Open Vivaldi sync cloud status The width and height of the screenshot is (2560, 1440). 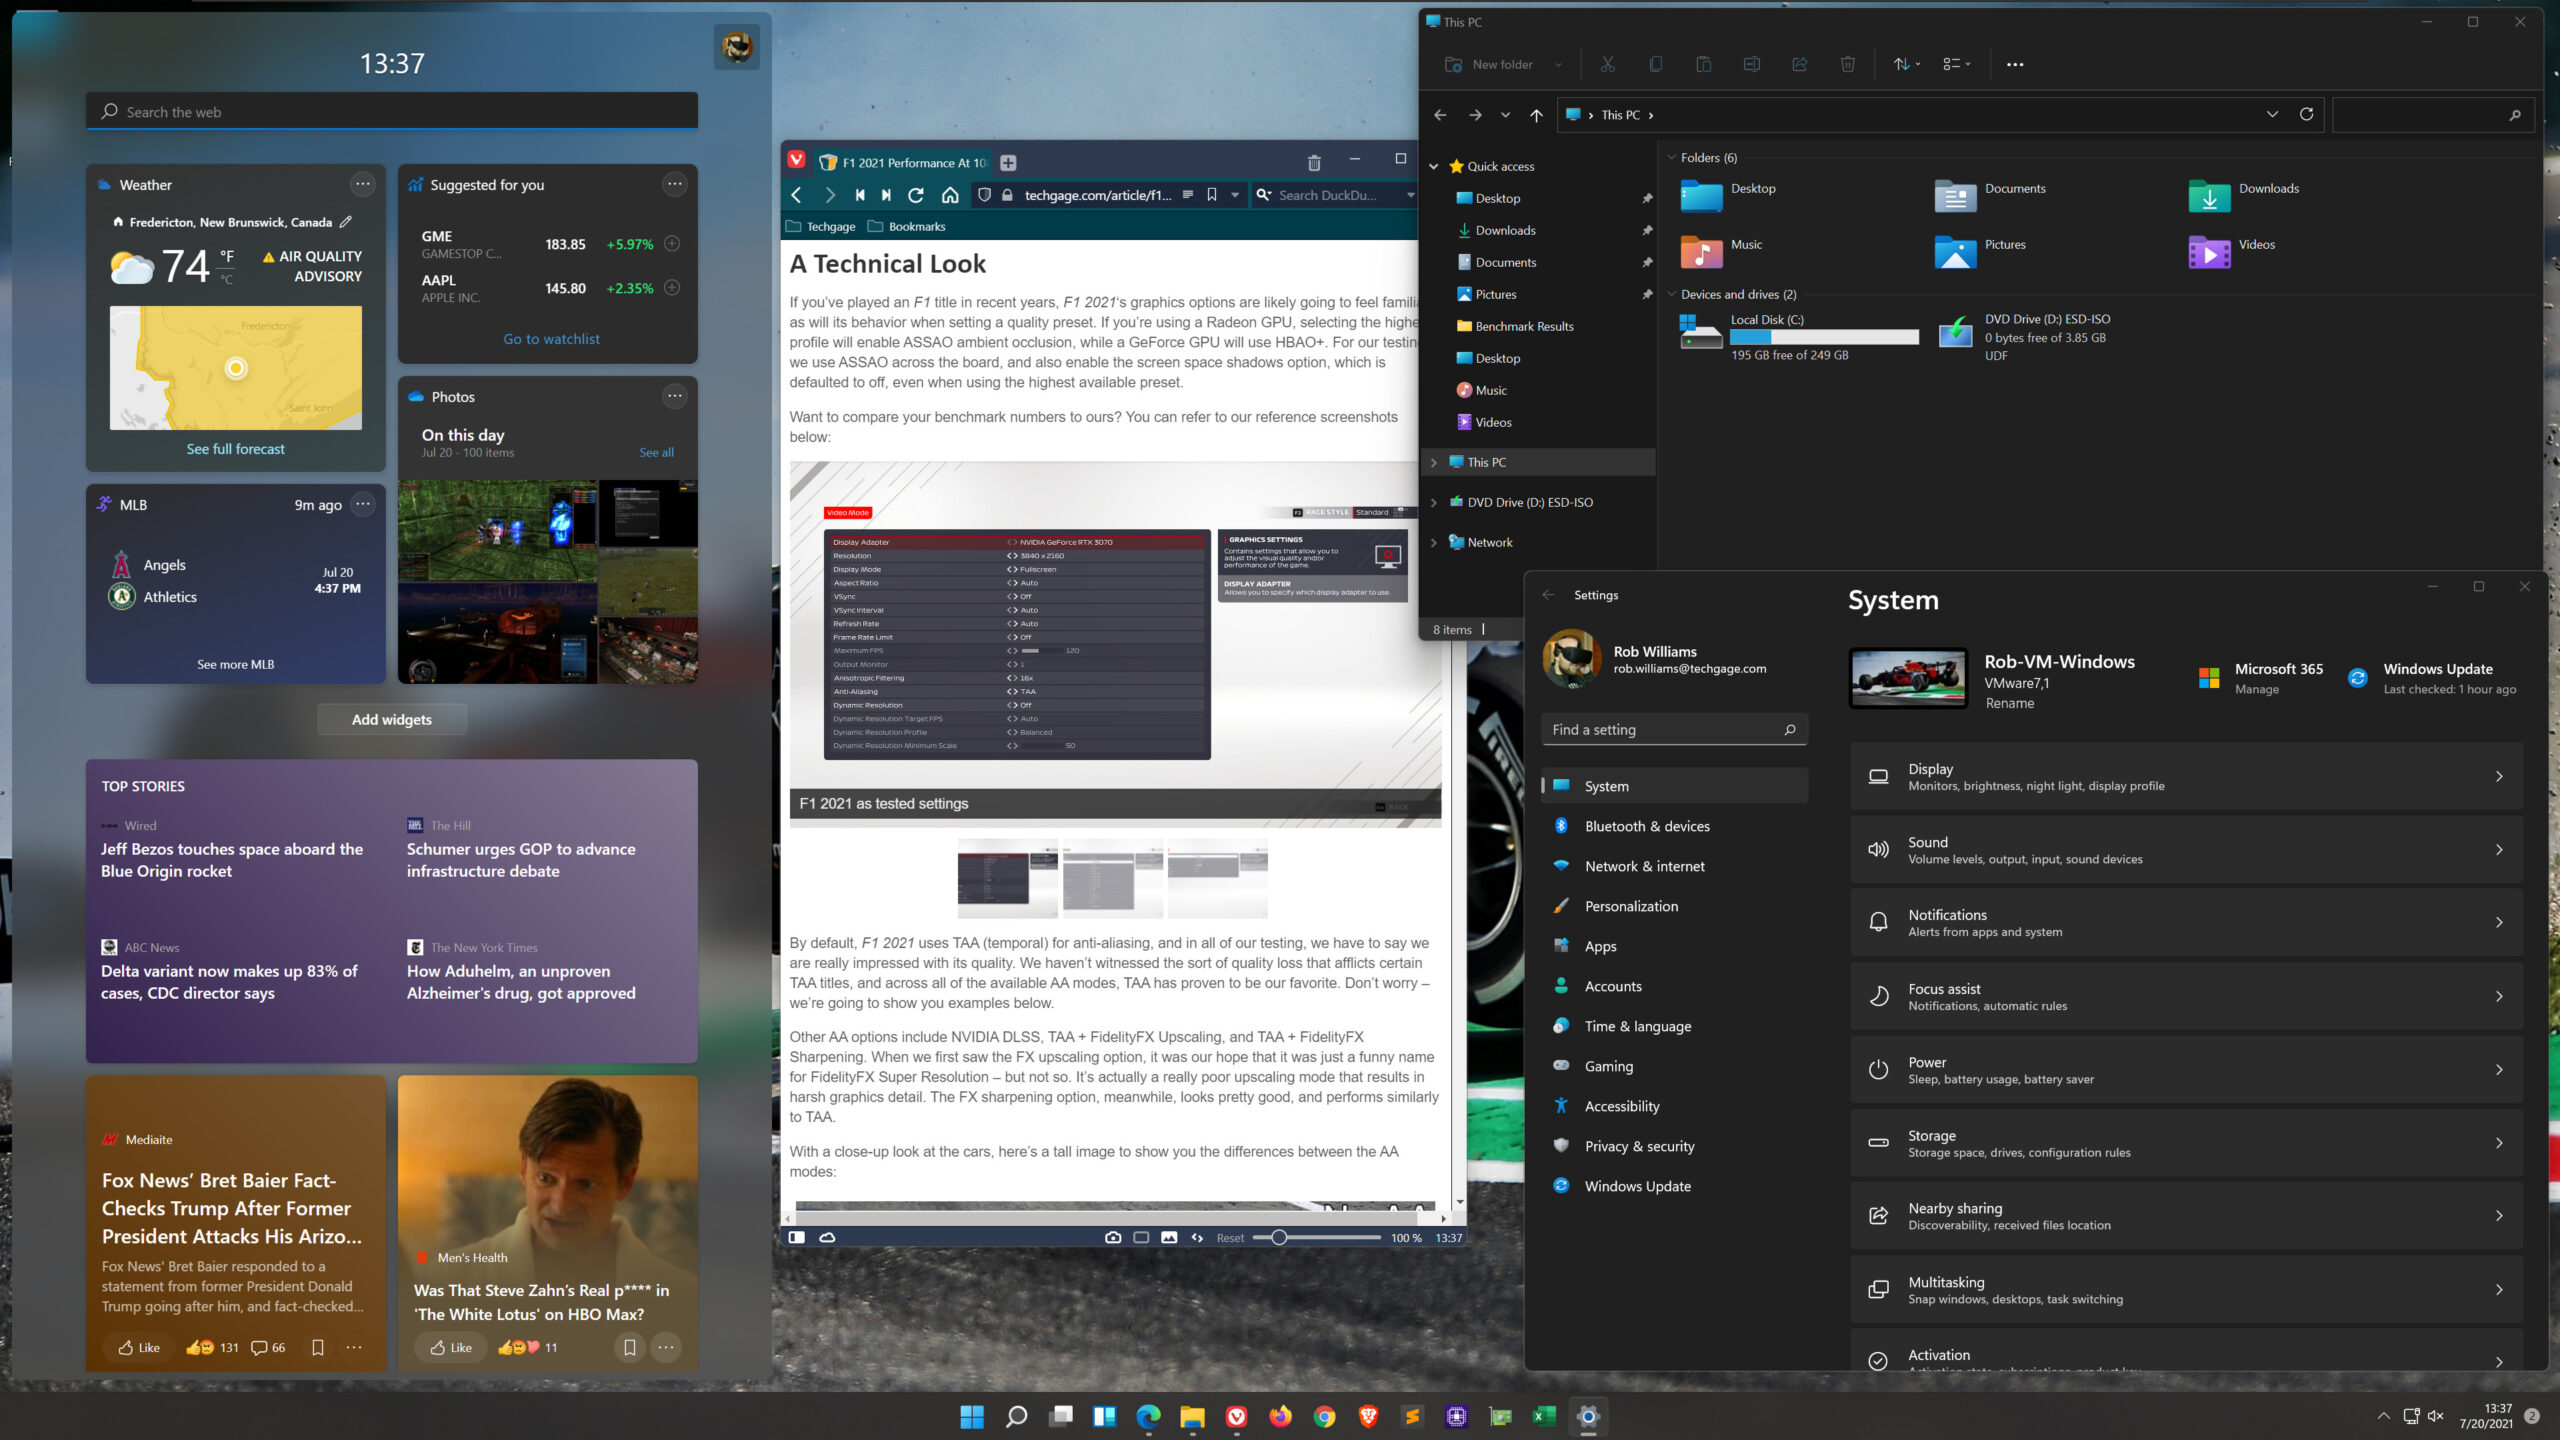coord(827,1237)
